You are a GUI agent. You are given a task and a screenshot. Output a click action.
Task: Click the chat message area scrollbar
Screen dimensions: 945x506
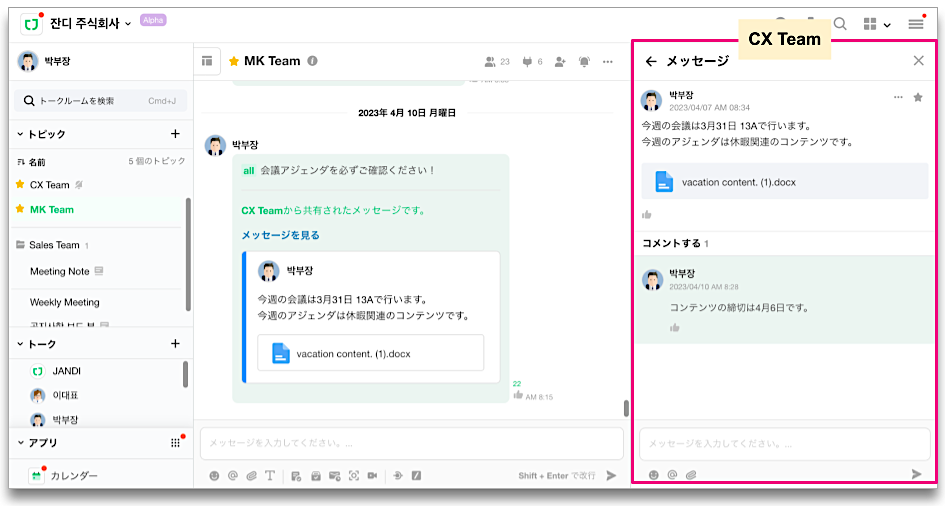point(626,408)
